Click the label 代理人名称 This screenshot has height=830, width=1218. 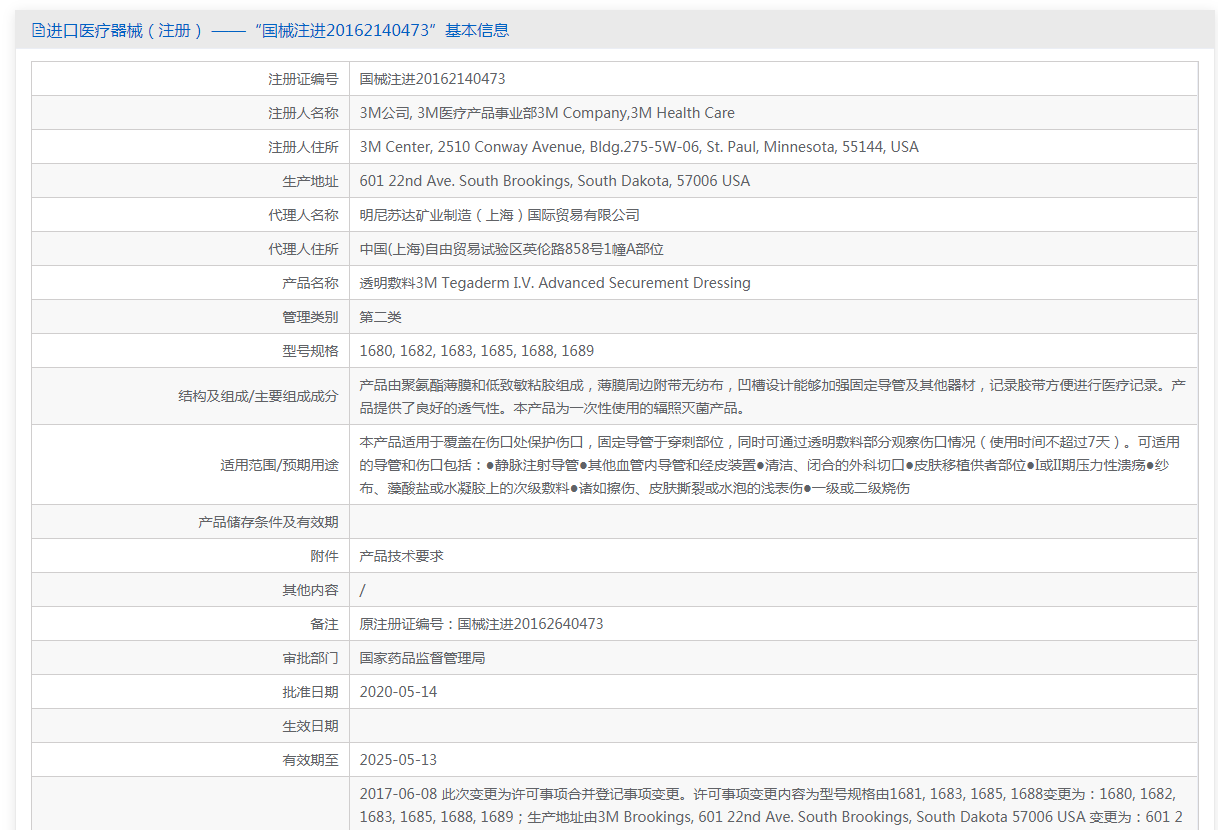tap(303, 215)
